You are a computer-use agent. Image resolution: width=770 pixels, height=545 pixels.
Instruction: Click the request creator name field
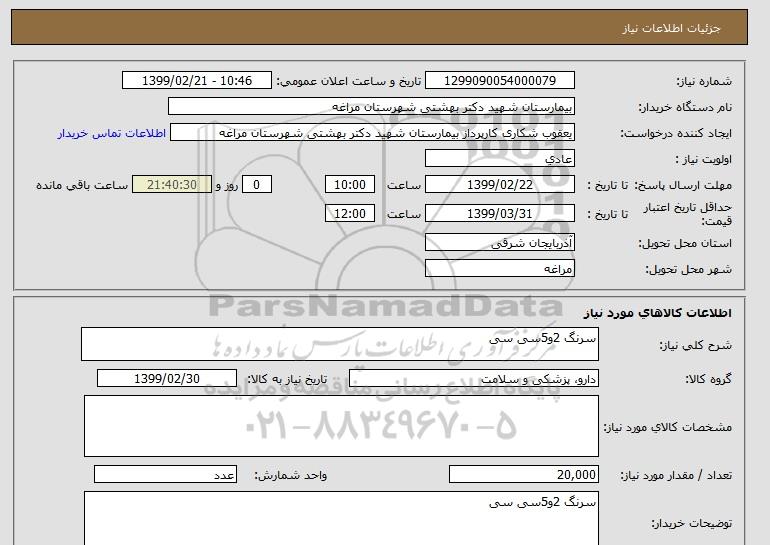(372, 133)
